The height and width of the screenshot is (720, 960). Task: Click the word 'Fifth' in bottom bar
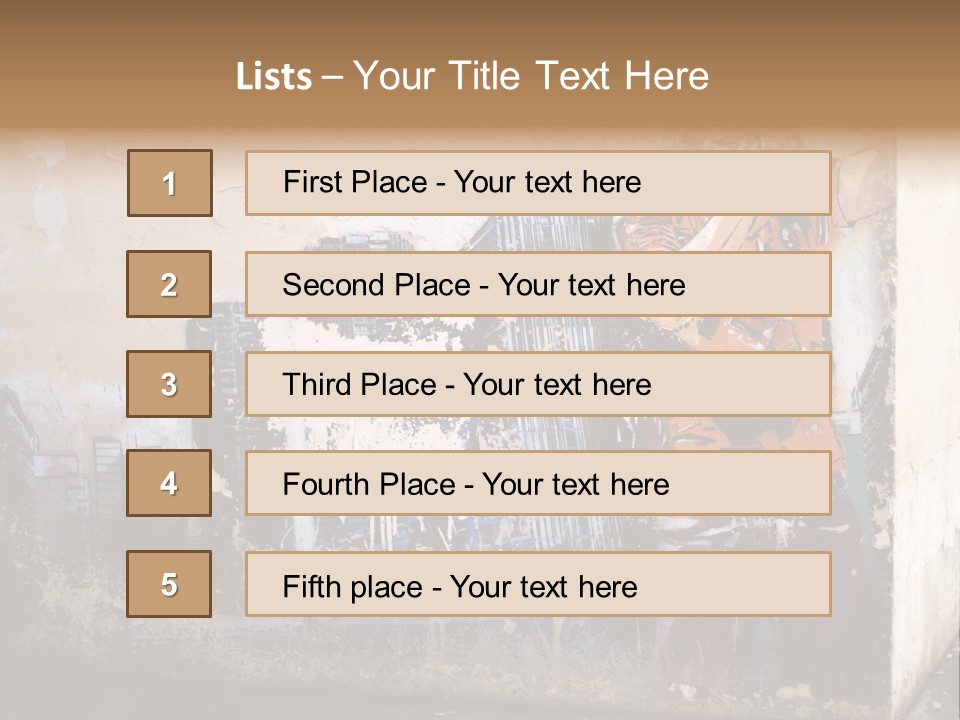coord(310,586)
